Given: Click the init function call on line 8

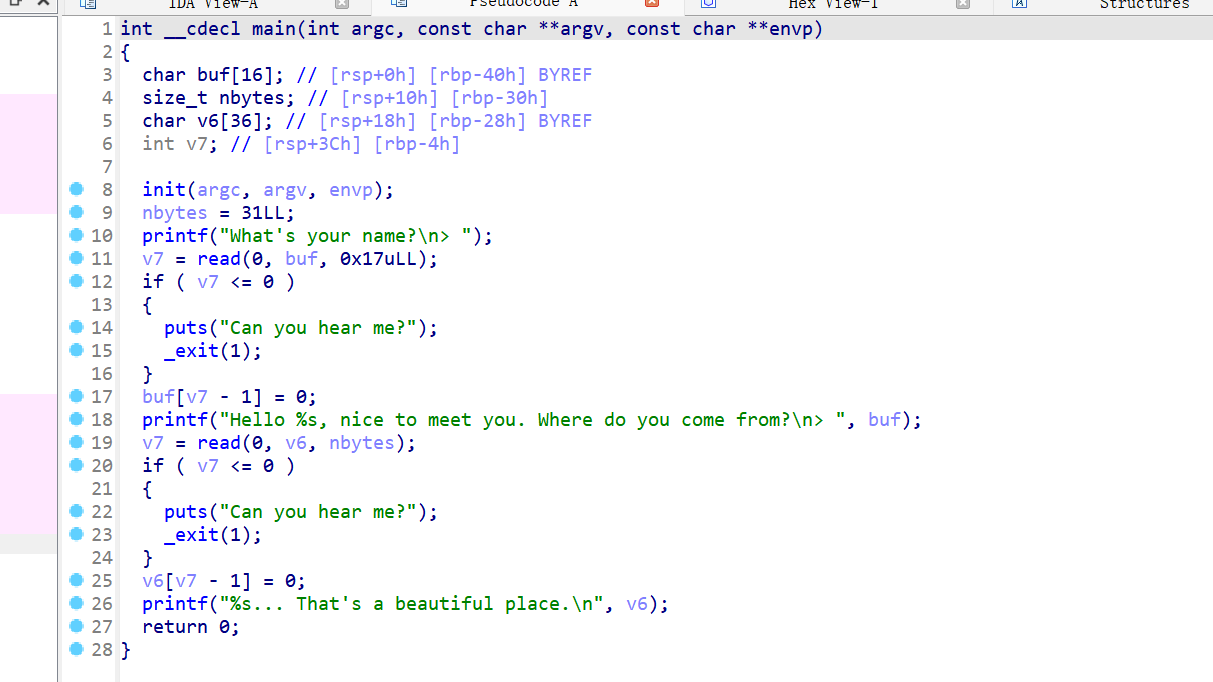Looking at the screenshot, I should [163, 190].
